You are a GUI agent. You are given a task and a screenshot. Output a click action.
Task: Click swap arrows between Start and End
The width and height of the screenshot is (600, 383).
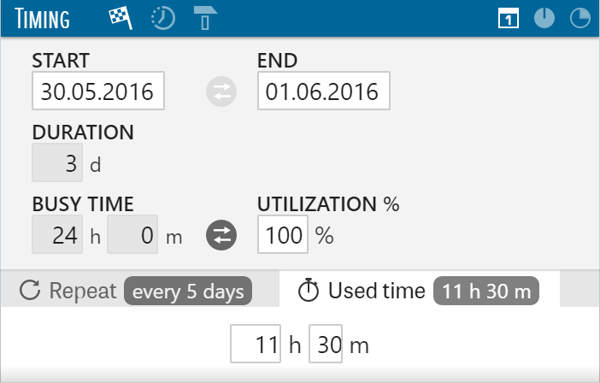pos(221,91)
